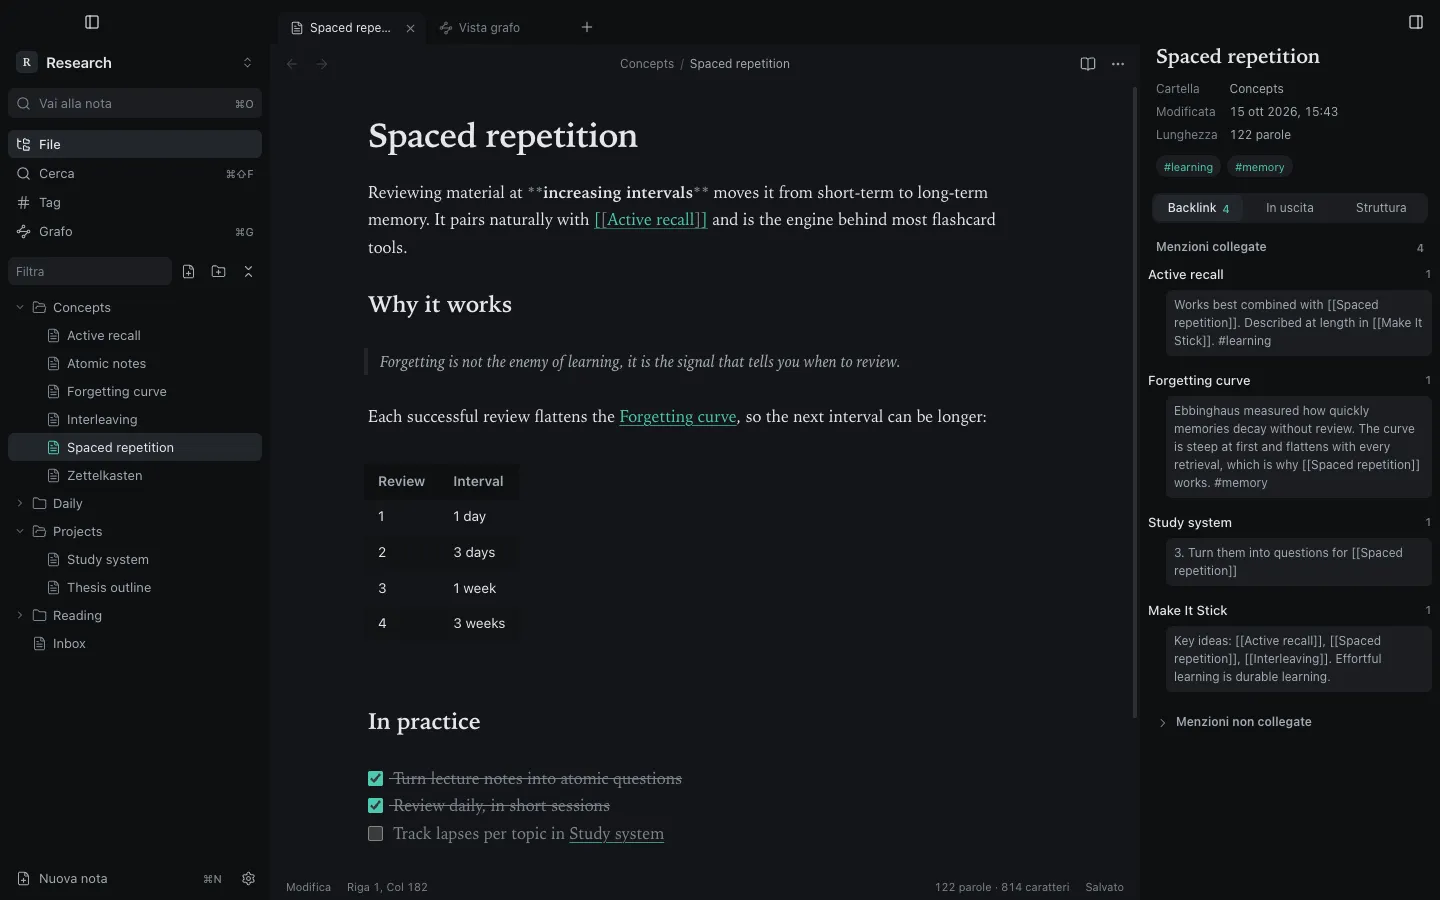Follow the Forgetting curve link in text
This screenshot has height=900, width=1440.
click(678, 417)
